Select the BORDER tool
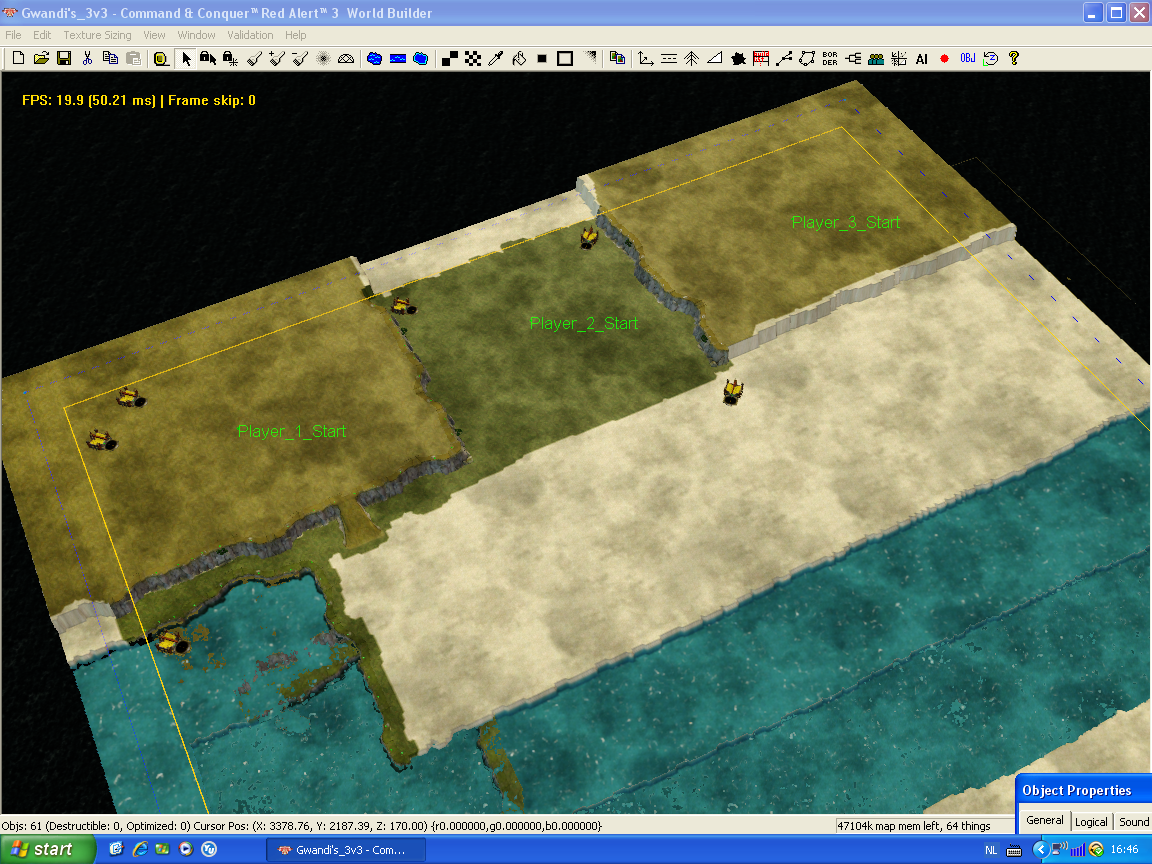Image resolution: width=1152 pixels, height=864 pixels. [830, 58]
